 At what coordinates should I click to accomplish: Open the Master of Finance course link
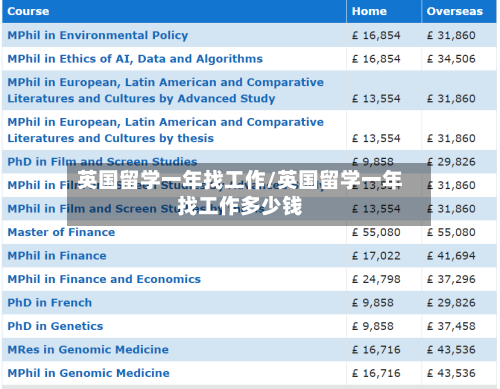pos(61,232)
